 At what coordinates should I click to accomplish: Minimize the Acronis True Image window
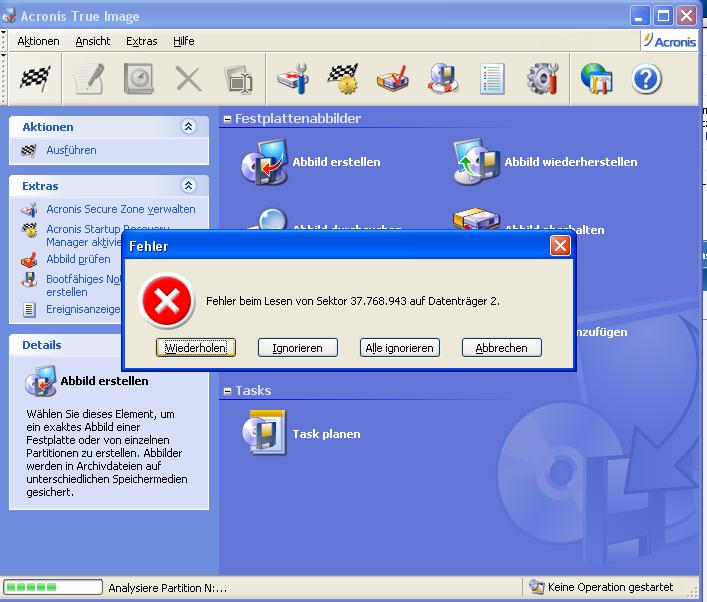tap(639, 16)
